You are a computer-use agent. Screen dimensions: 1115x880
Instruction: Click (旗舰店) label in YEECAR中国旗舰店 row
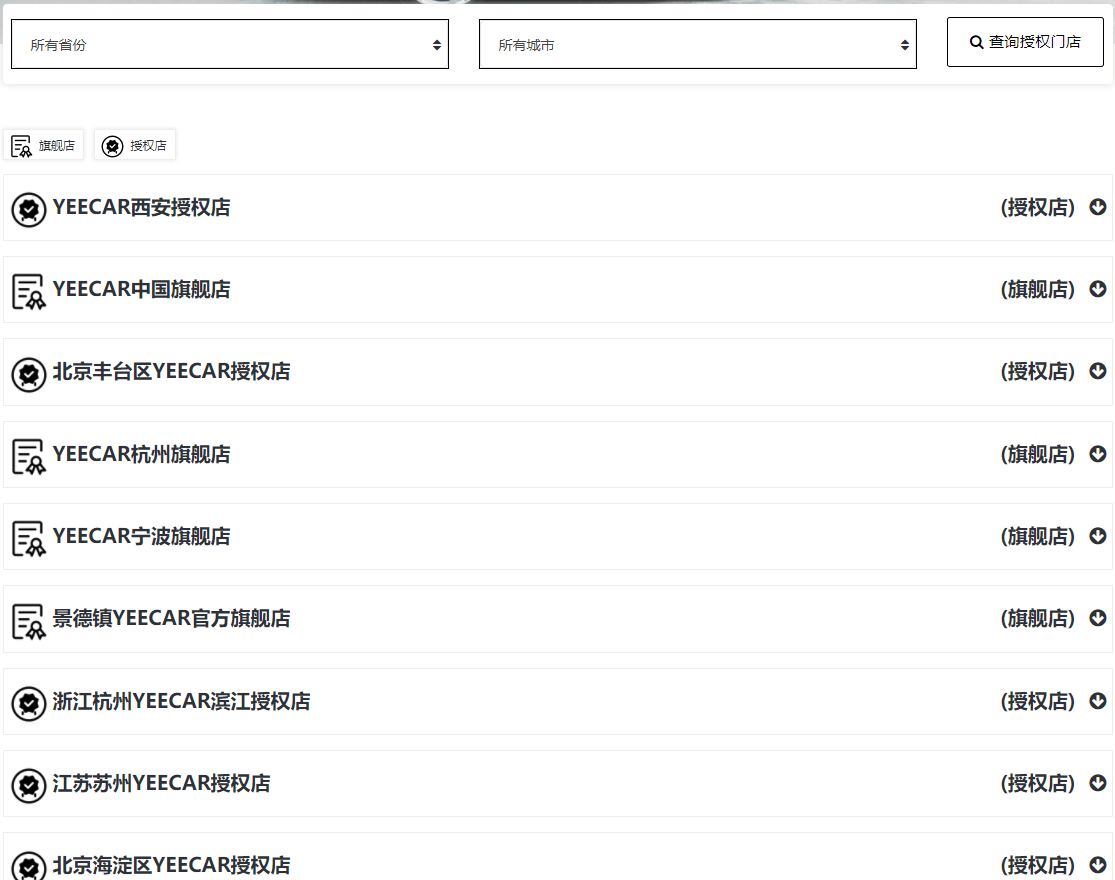1037,289
